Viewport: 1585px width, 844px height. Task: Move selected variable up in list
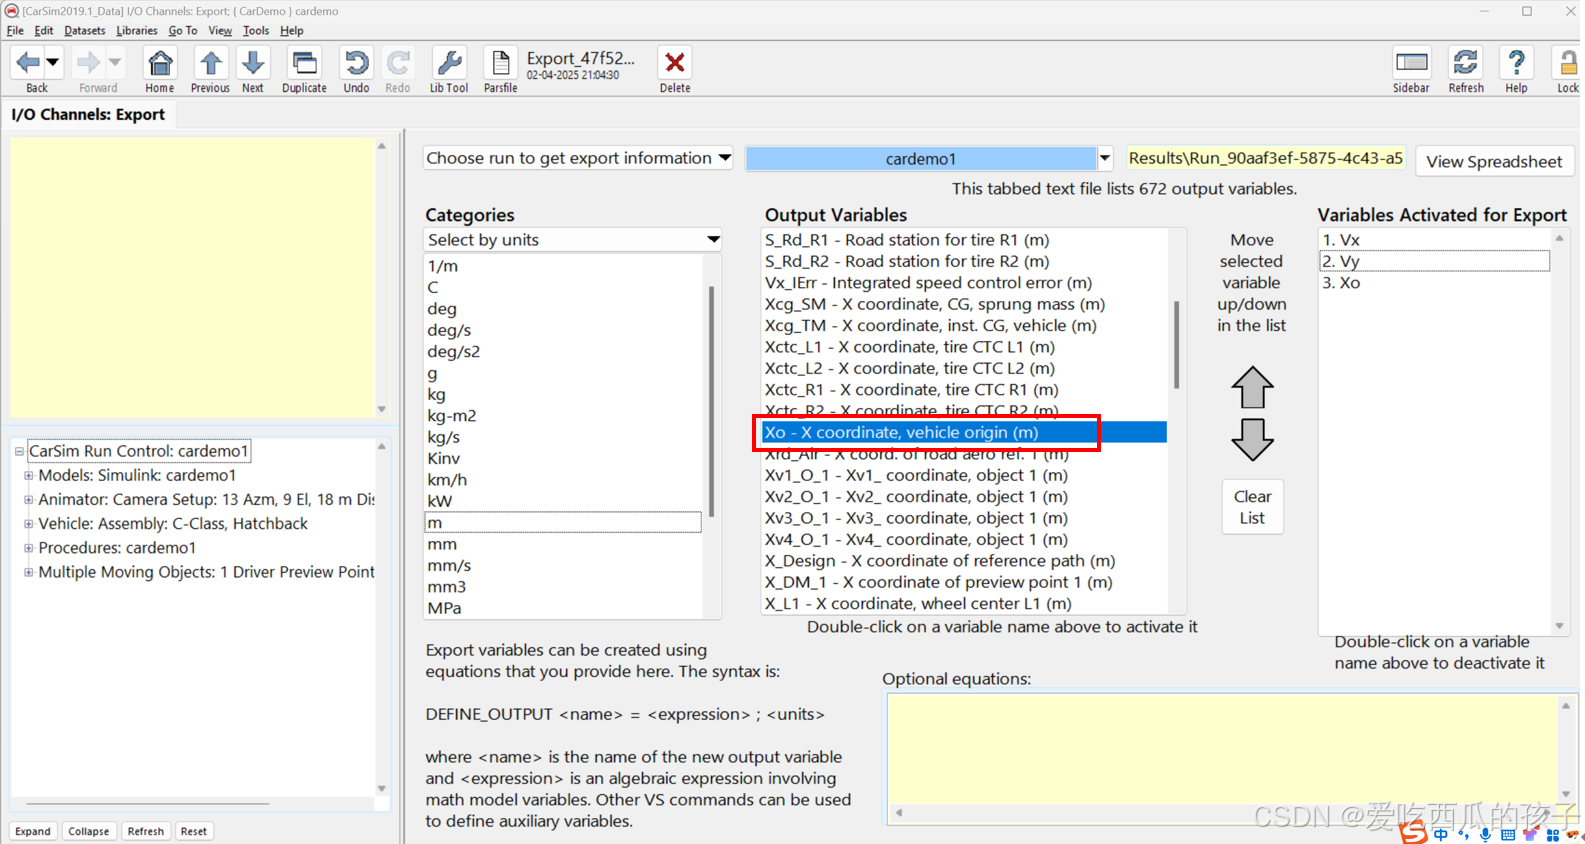click(1252, 388)
